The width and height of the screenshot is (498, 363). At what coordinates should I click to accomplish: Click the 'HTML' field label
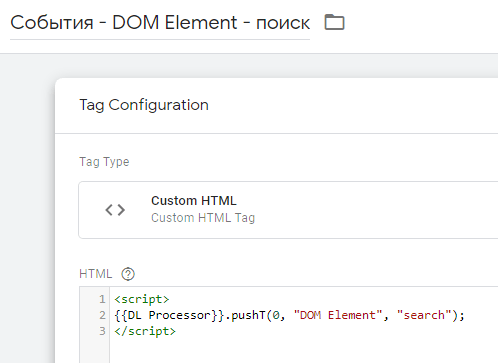[96, 274]
